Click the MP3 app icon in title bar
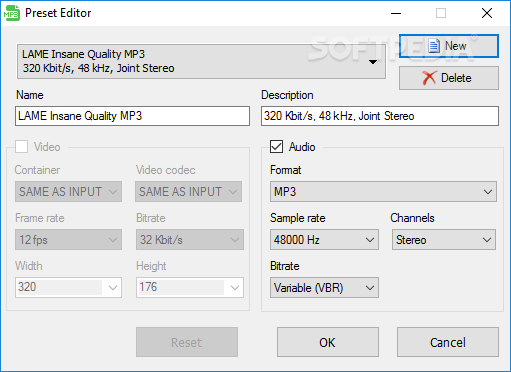 click(x=12, y=13)
